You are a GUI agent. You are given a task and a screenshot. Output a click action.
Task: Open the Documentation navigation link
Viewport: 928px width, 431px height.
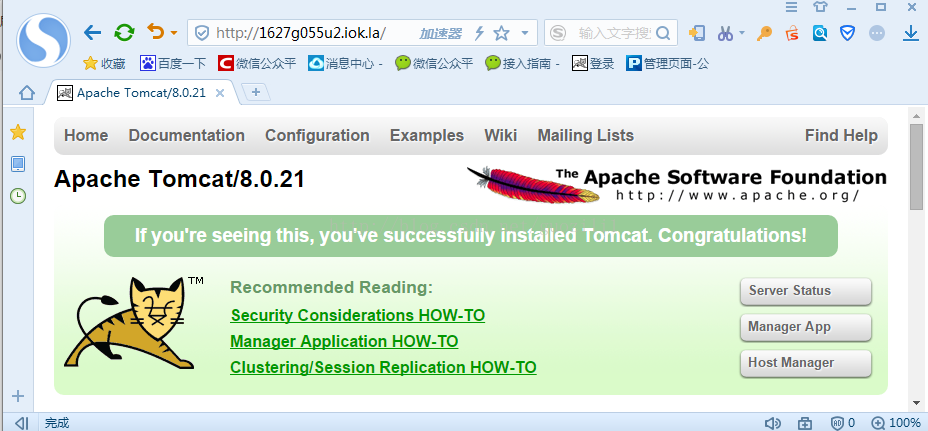coord(186,136)
